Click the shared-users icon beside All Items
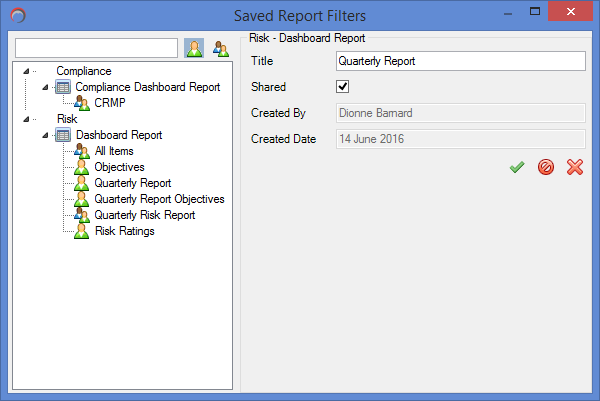The width and height of the screenshot is (600, 401). pos(82,151)
